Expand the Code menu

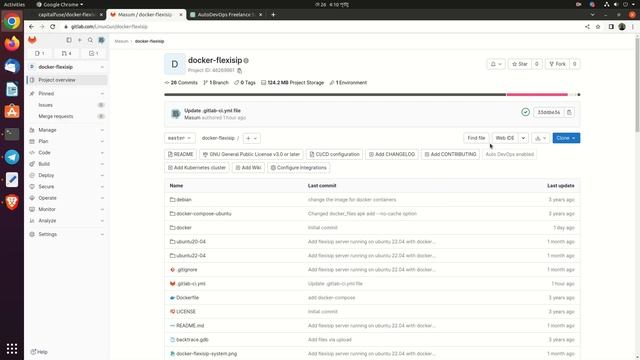pos(67,153)
